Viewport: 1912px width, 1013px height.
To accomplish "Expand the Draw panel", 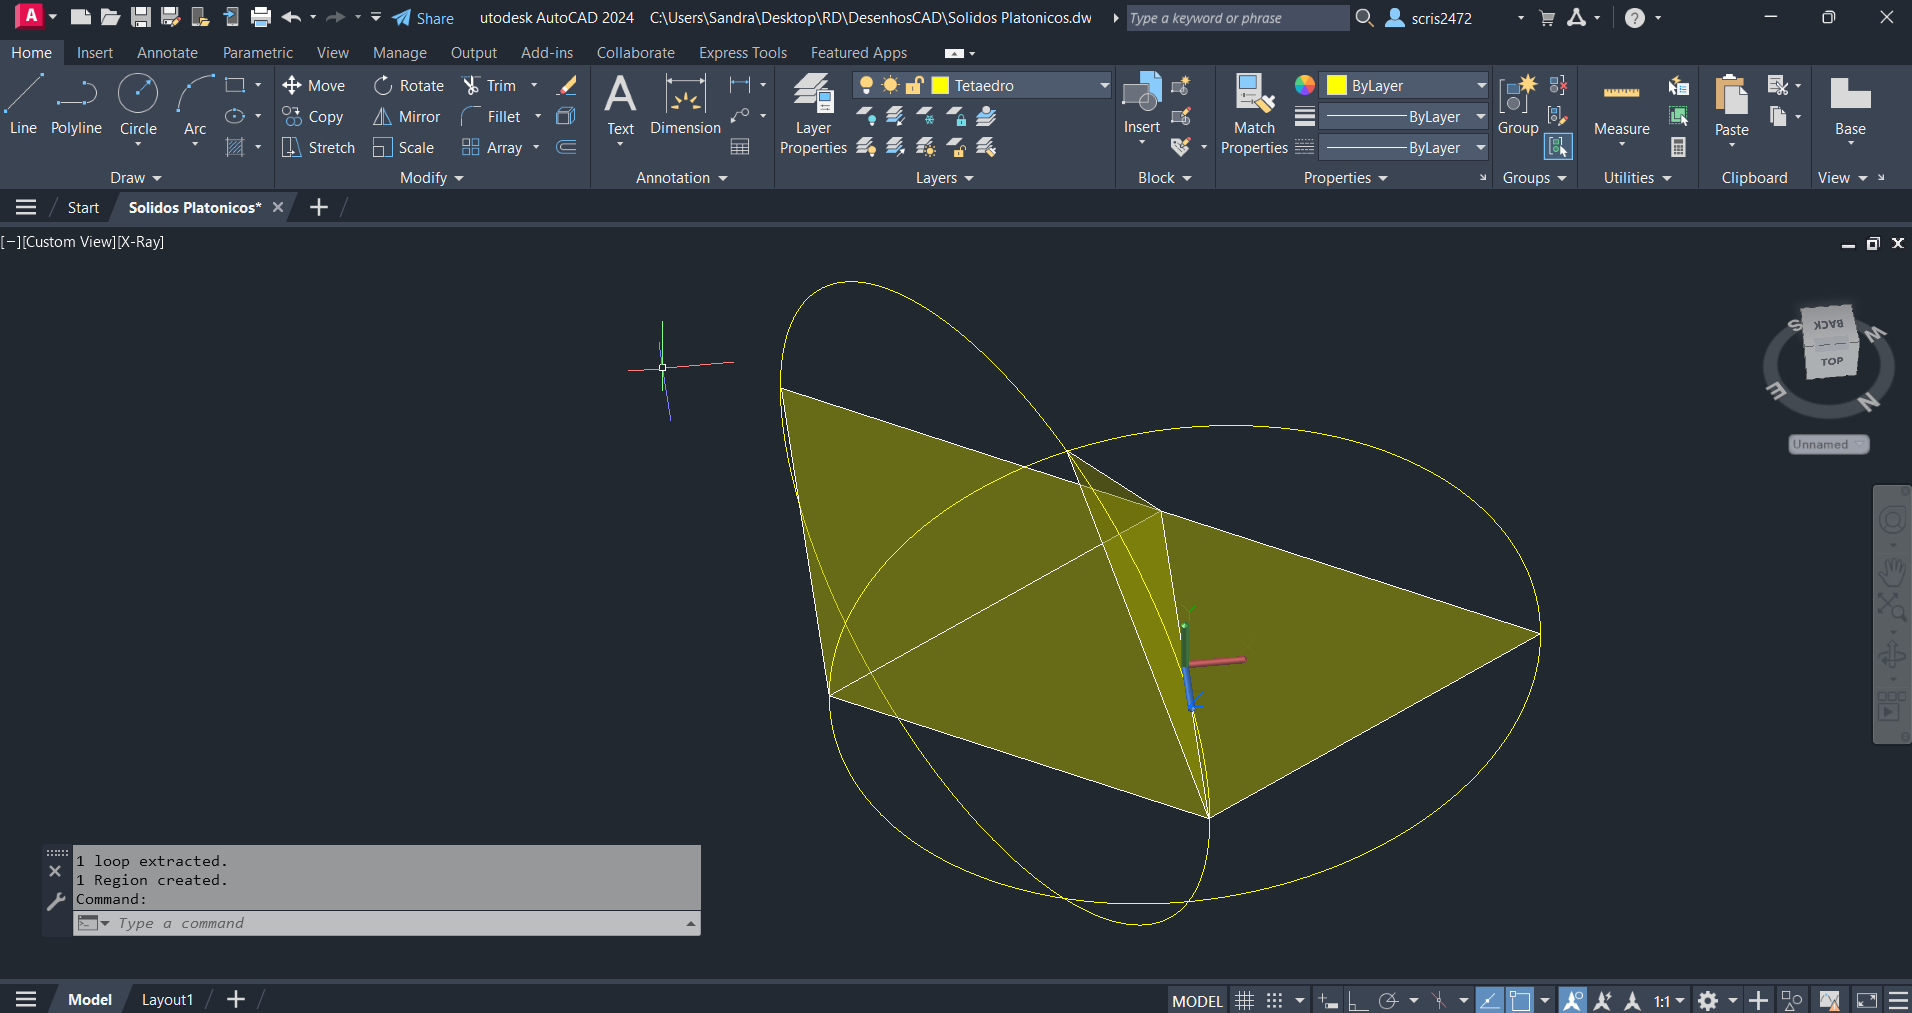I will click(136, 178).
